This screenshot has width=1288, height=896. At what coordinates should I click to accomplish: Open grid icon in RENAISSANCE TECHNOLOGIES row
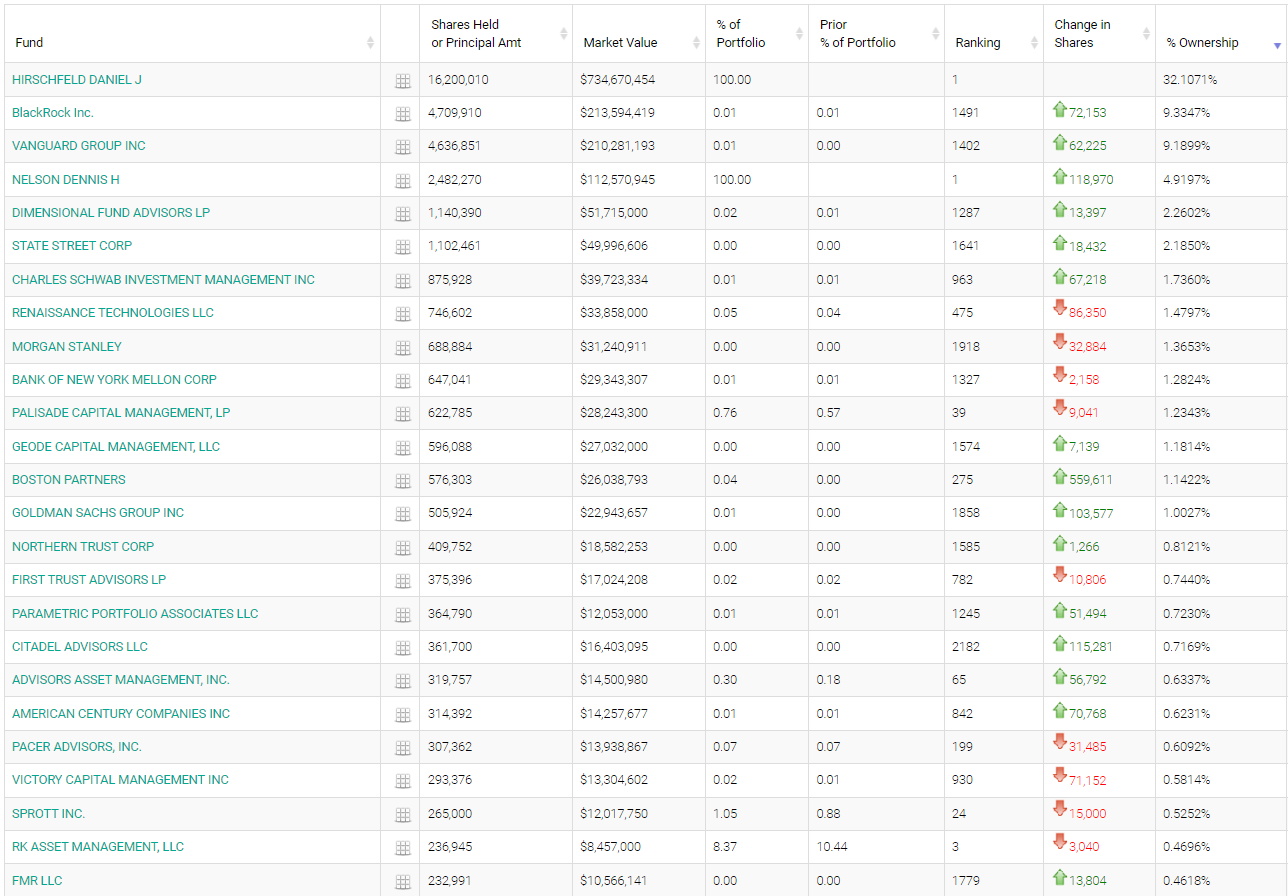pyautogui.click(x=403, y=314)
